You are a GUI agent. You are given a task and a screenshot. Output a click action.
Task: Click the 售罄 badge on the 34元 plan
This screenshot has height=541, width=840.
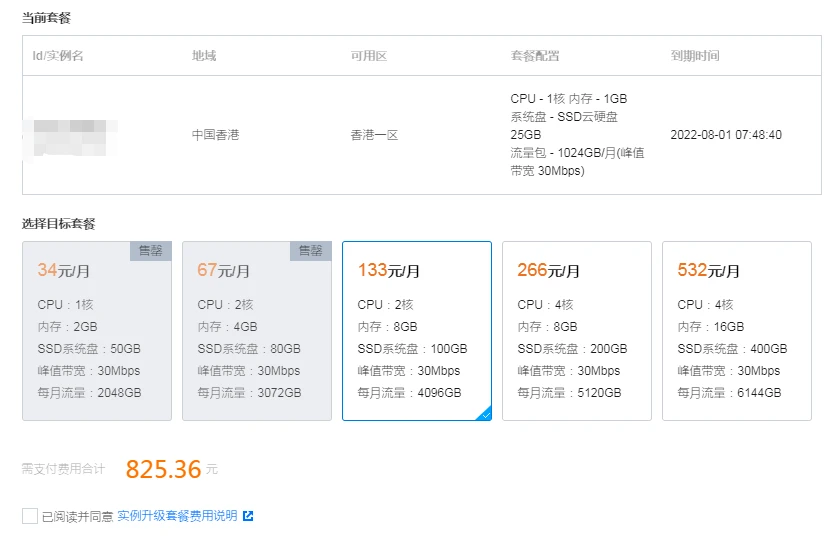click(151, 251)
